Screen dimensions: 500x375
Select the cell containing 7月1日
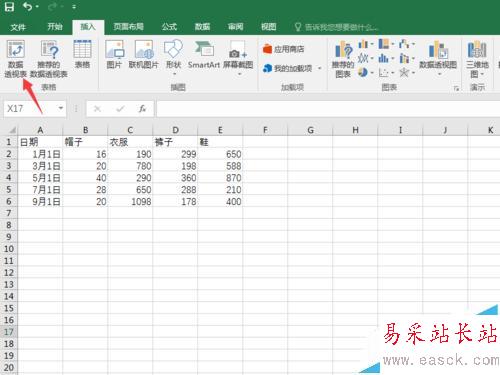point(40,190)
